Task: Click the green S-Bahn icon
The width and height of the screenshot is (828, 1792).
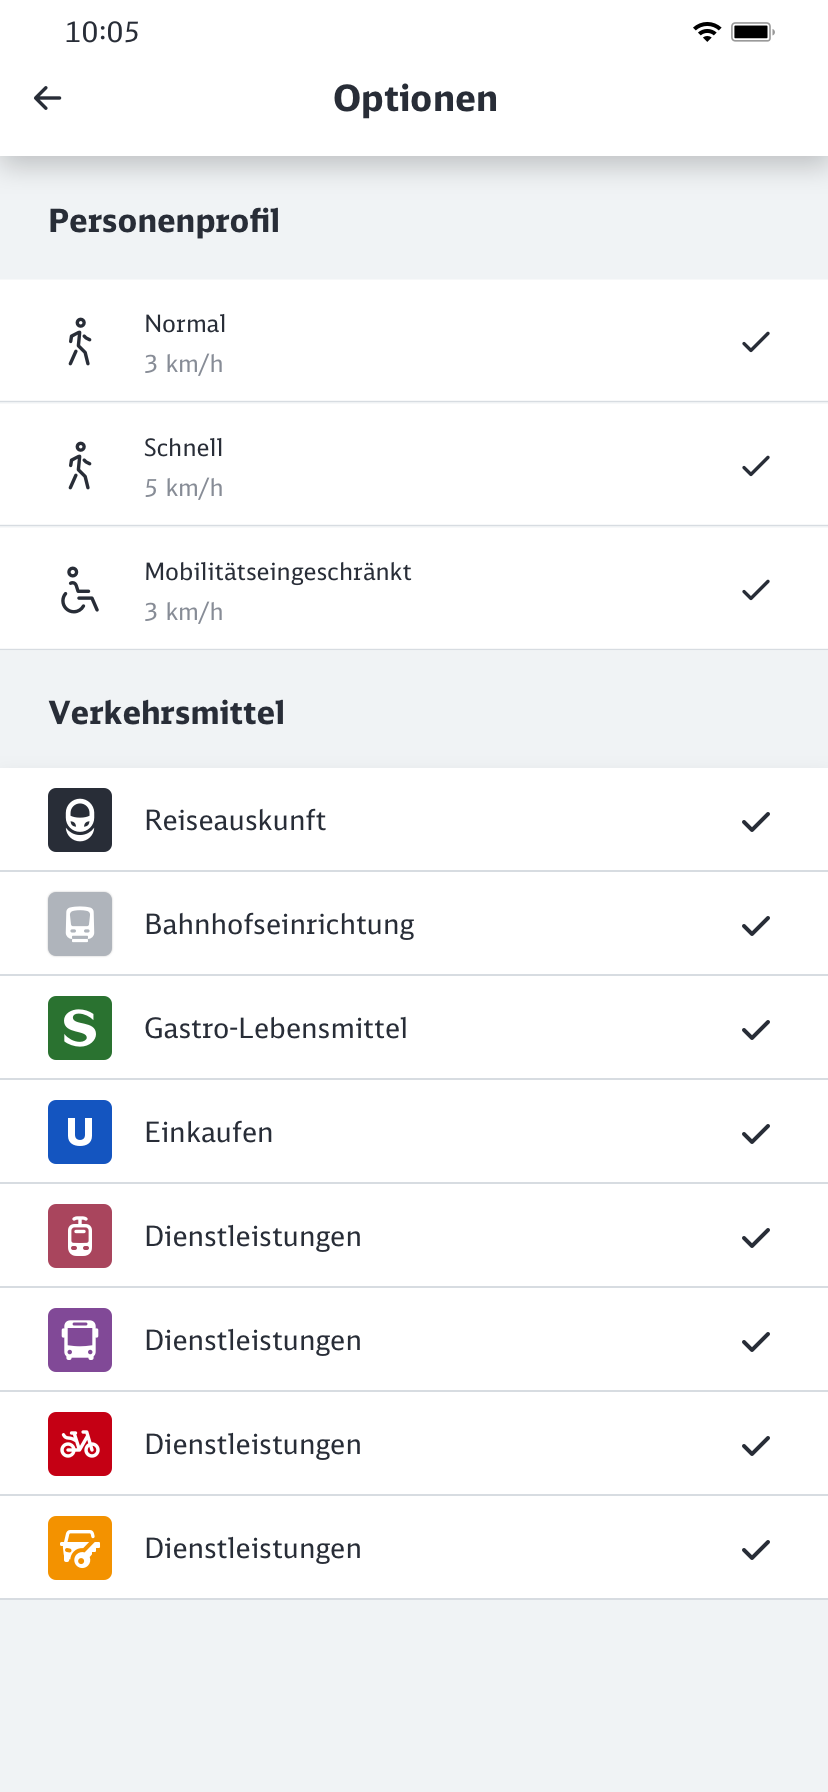Action: click(80, 1028)
